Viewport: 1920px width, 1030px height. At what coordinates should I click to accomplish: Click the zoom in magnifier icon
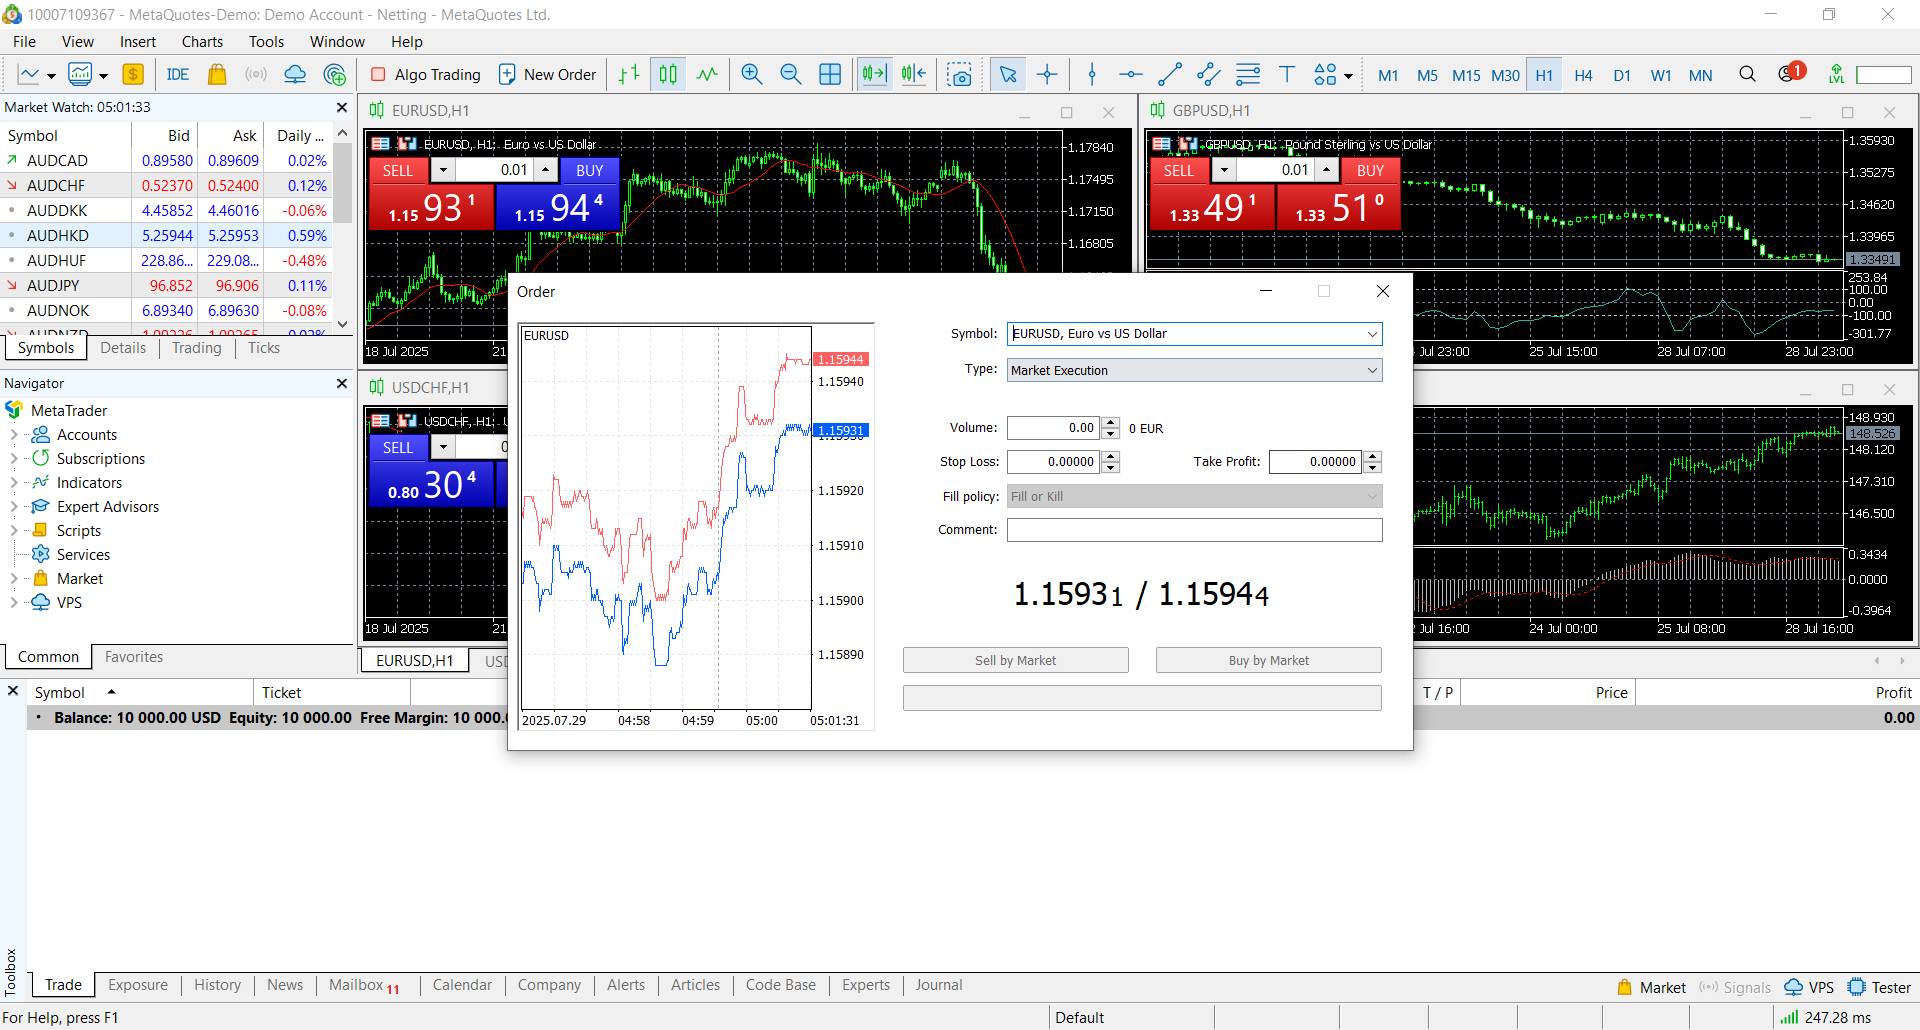752,75
